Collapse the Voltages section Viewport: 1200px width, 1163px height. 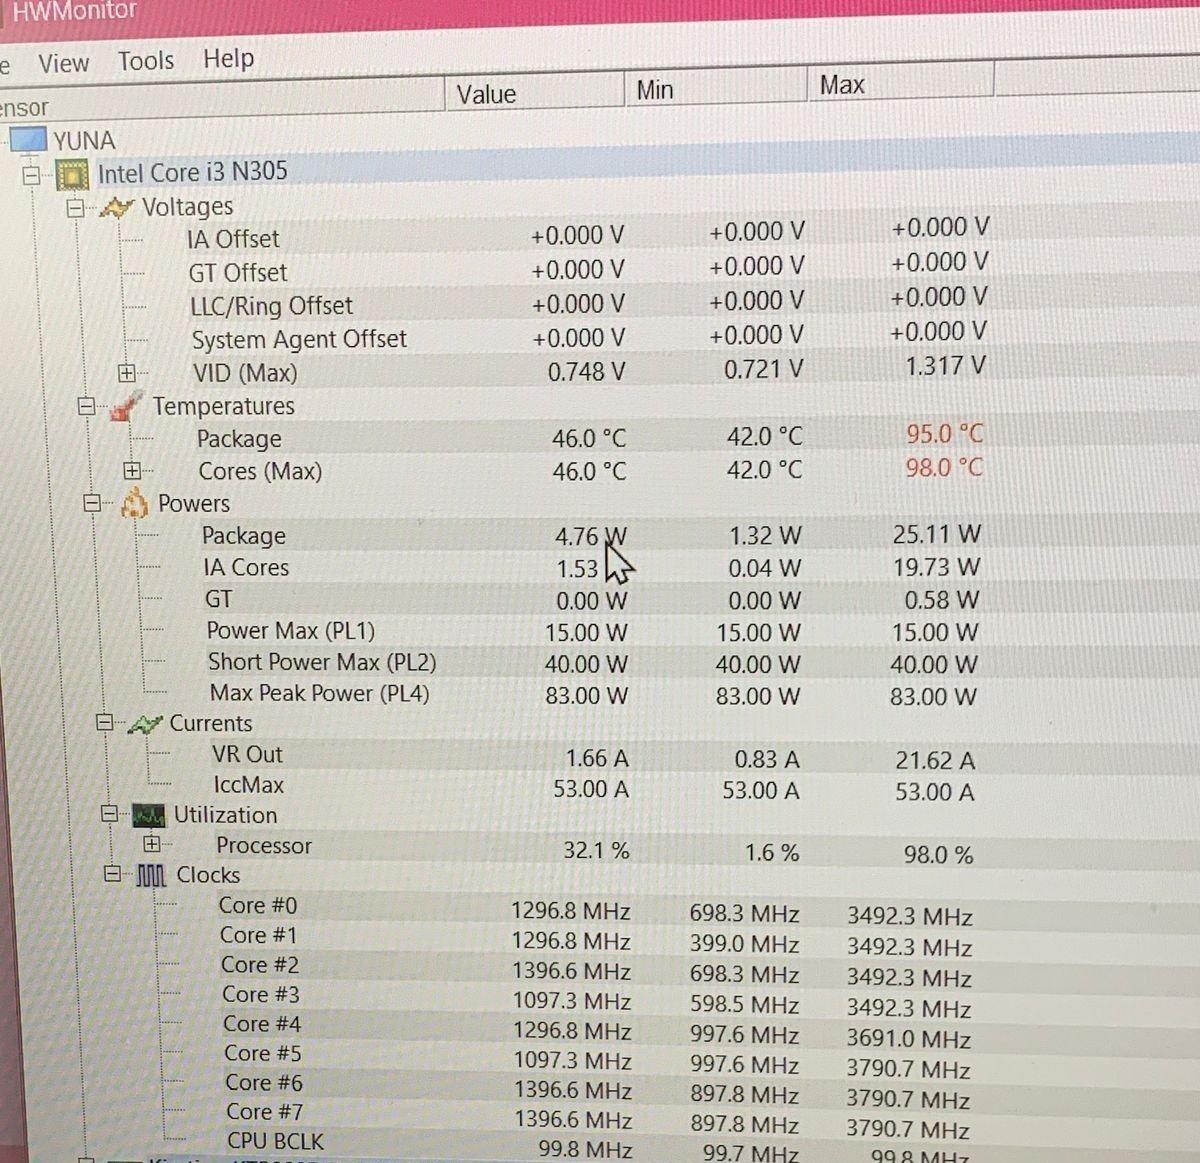(75, 209)
